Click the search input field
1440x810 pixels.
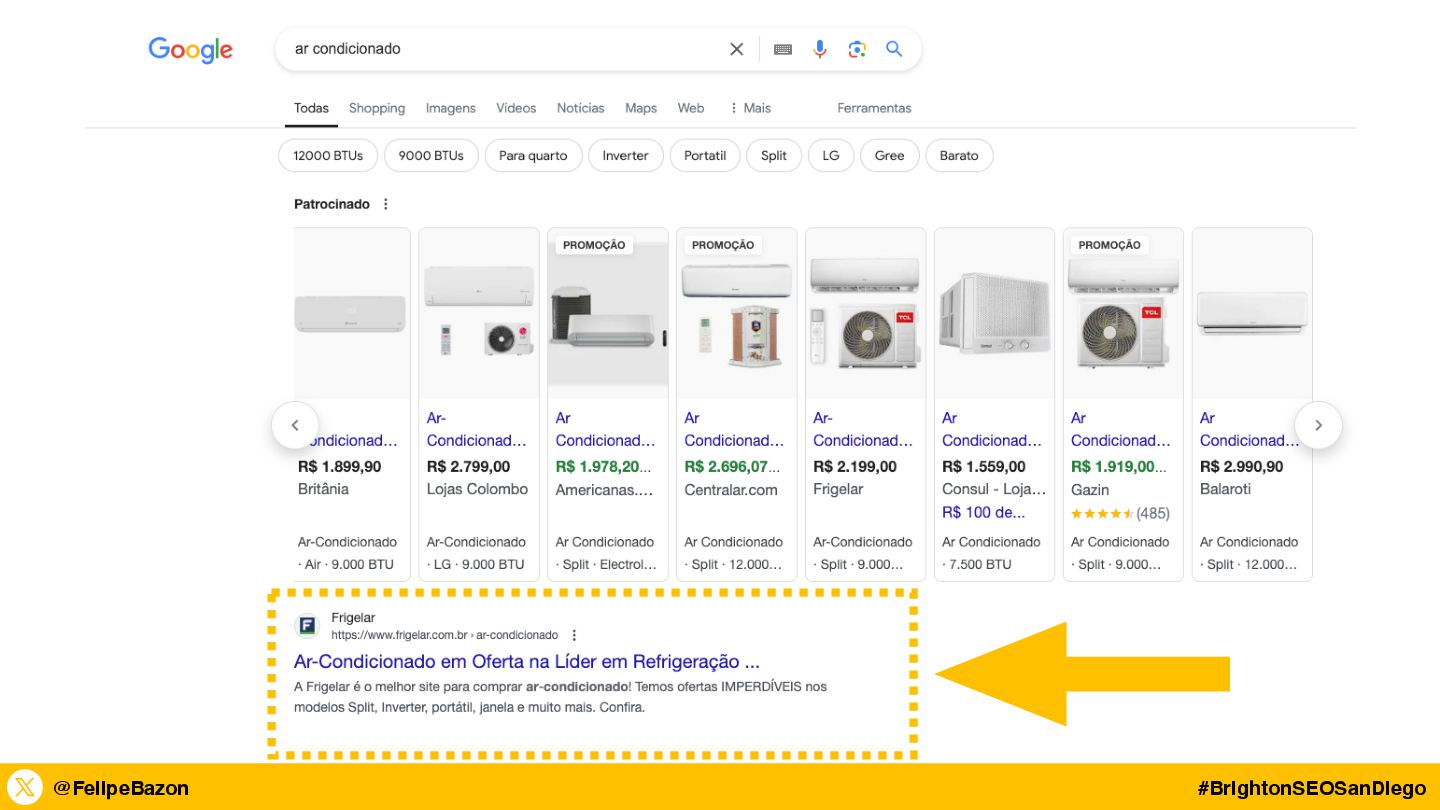pos(500,49)
